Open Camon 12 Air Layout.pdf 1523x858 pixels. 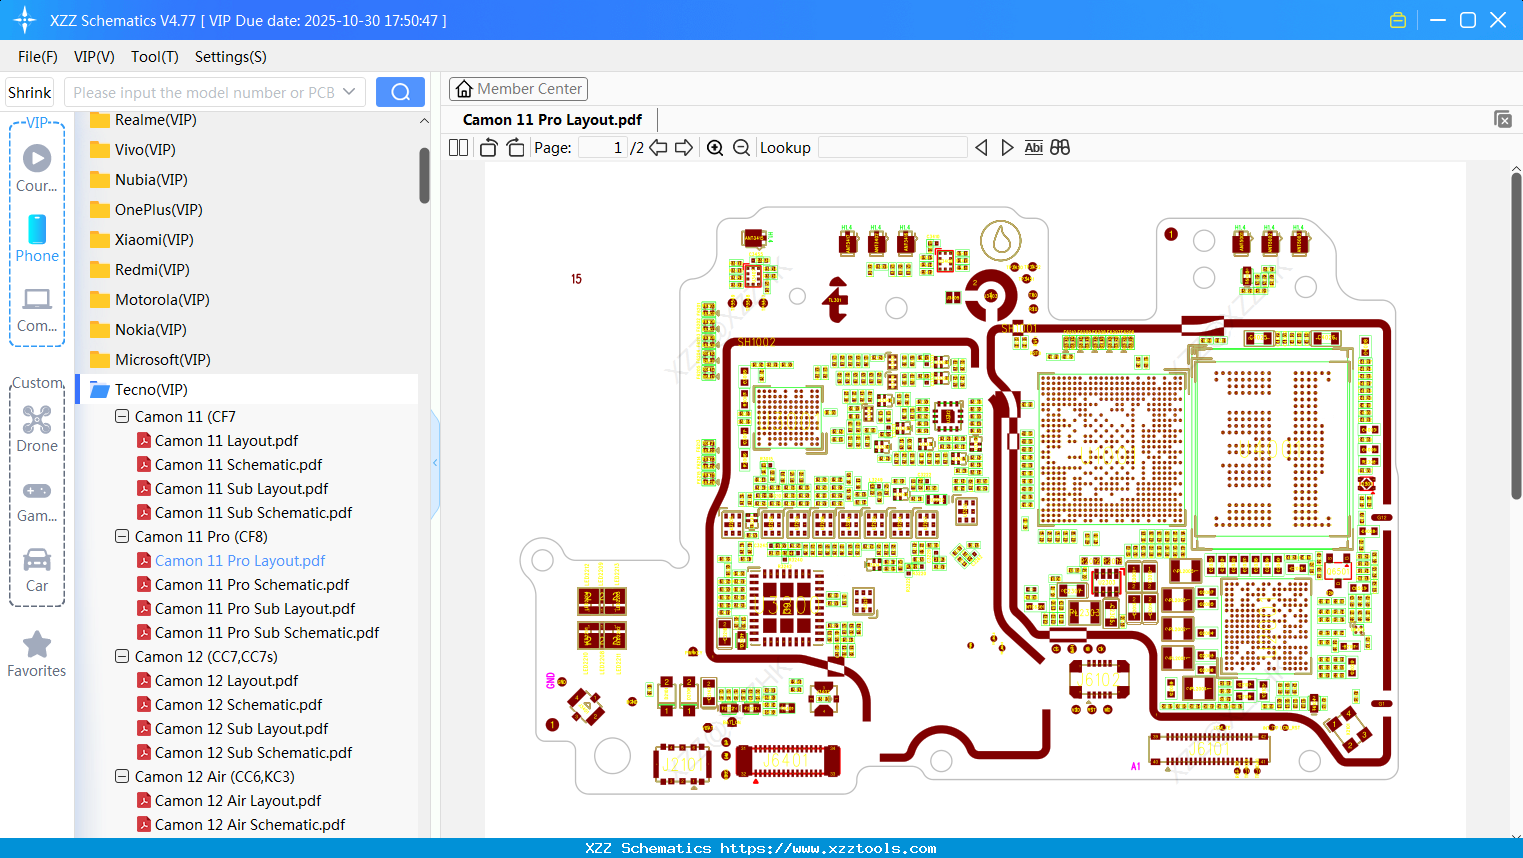pos(238,801)
